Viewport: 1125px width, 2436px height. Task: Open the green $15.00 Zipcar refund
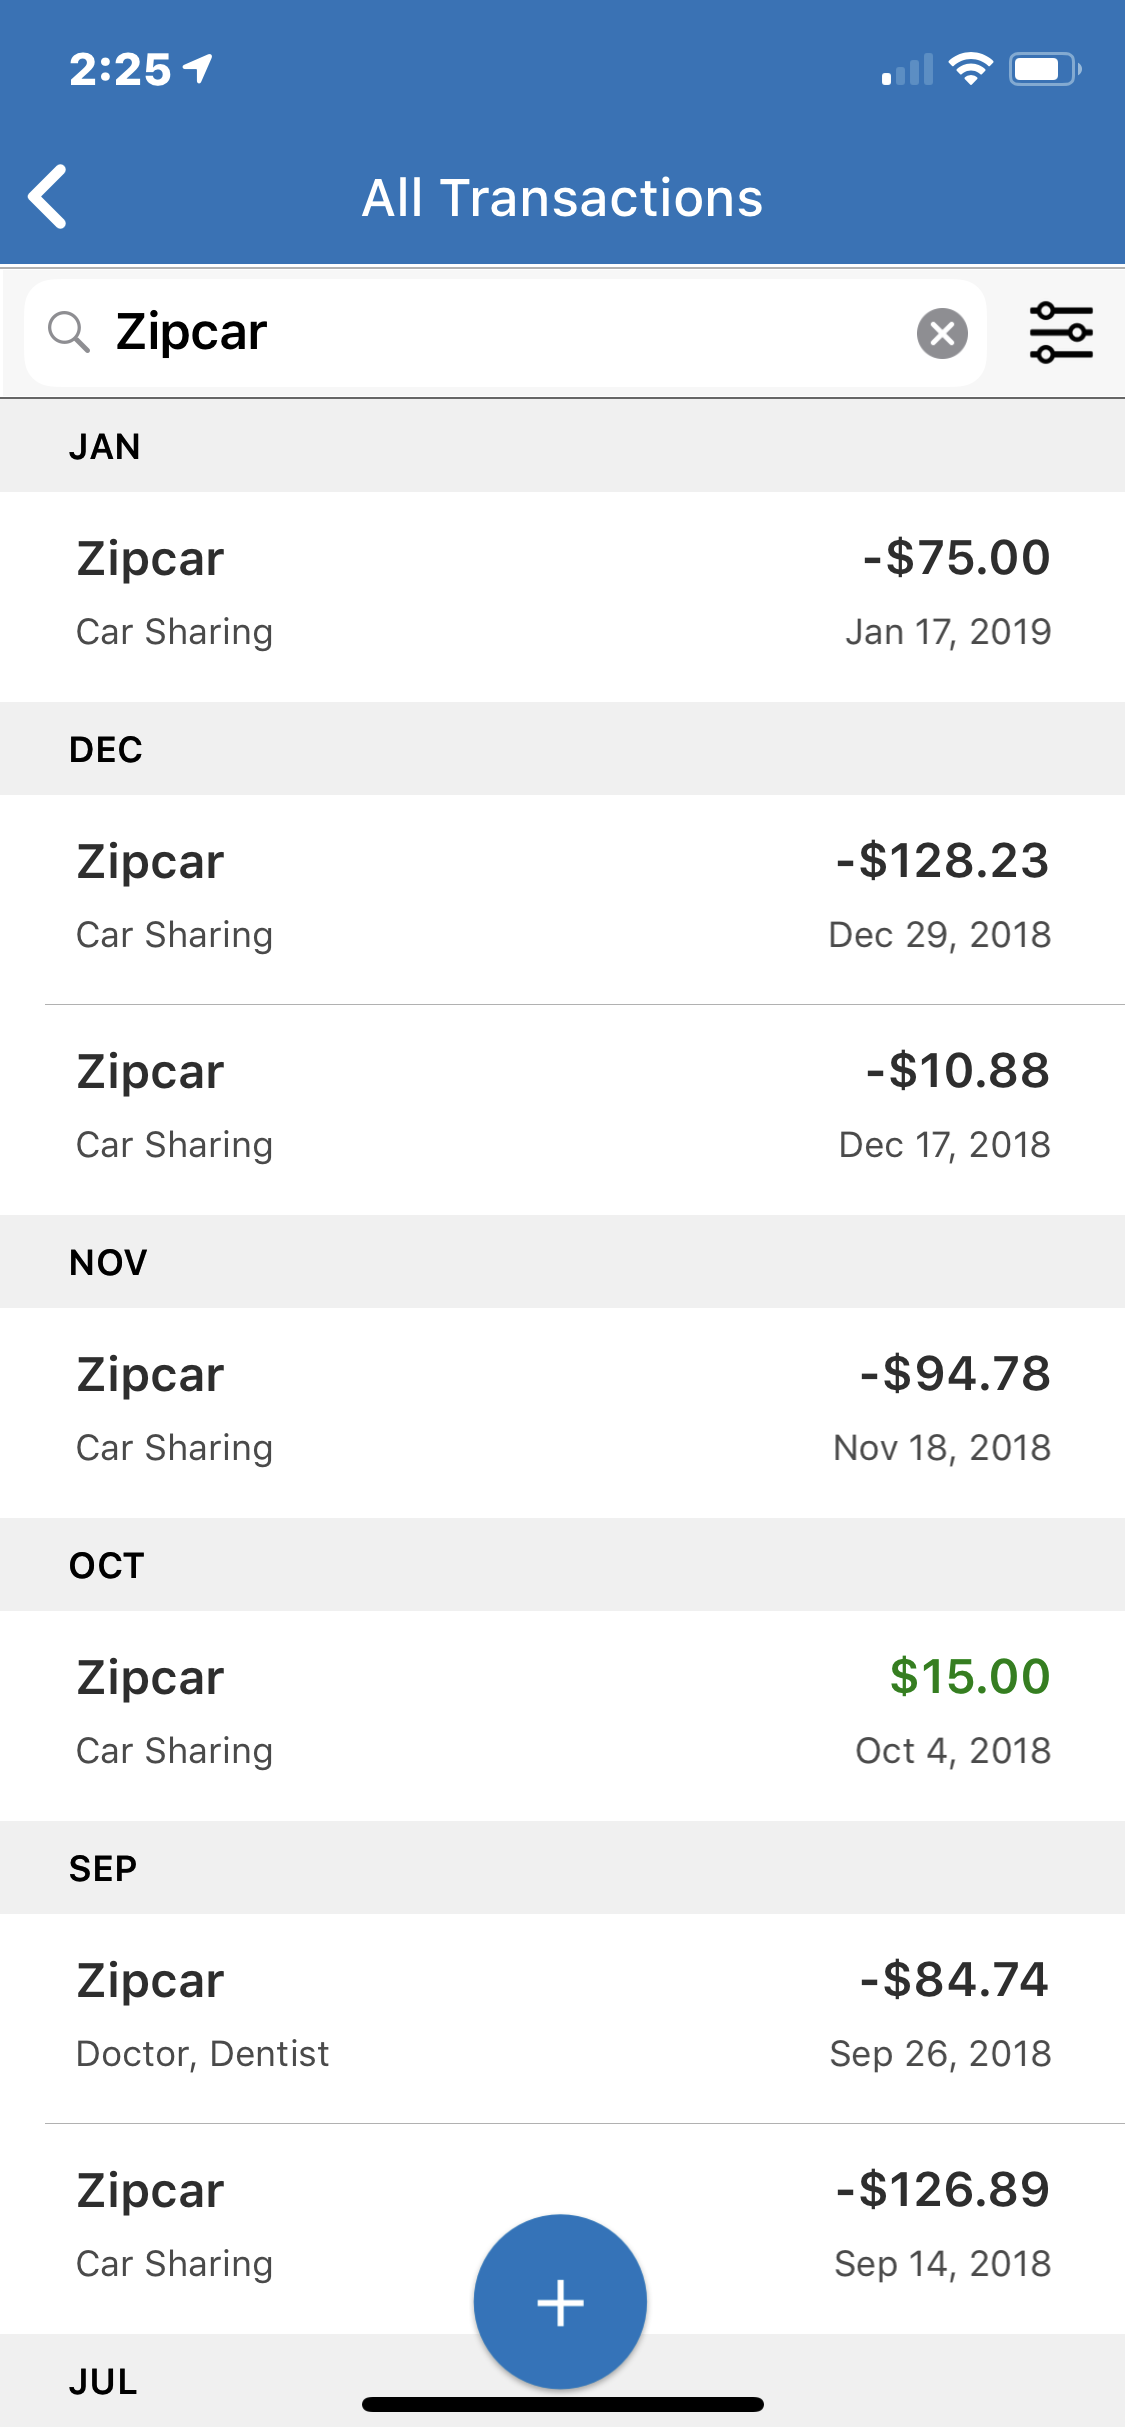[x=562, y=1714]
